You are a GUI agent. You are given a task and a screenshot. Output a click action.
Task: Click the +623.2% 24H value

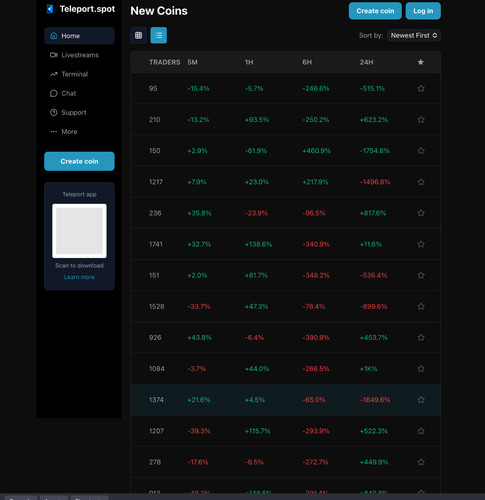pos(374,120)
